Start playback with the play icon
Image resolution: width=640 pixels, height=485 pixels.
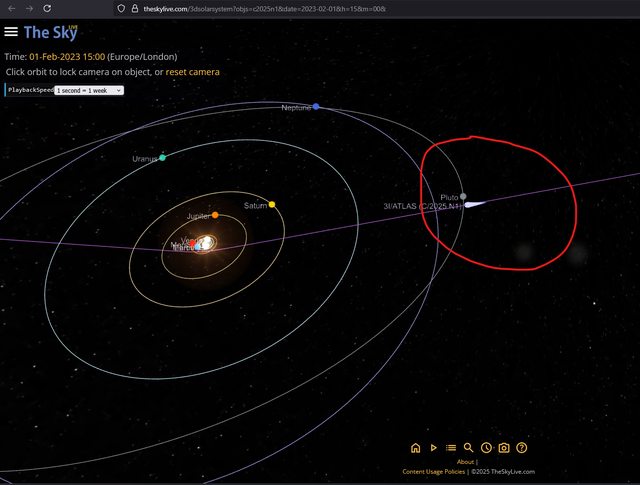click(433, 448)
